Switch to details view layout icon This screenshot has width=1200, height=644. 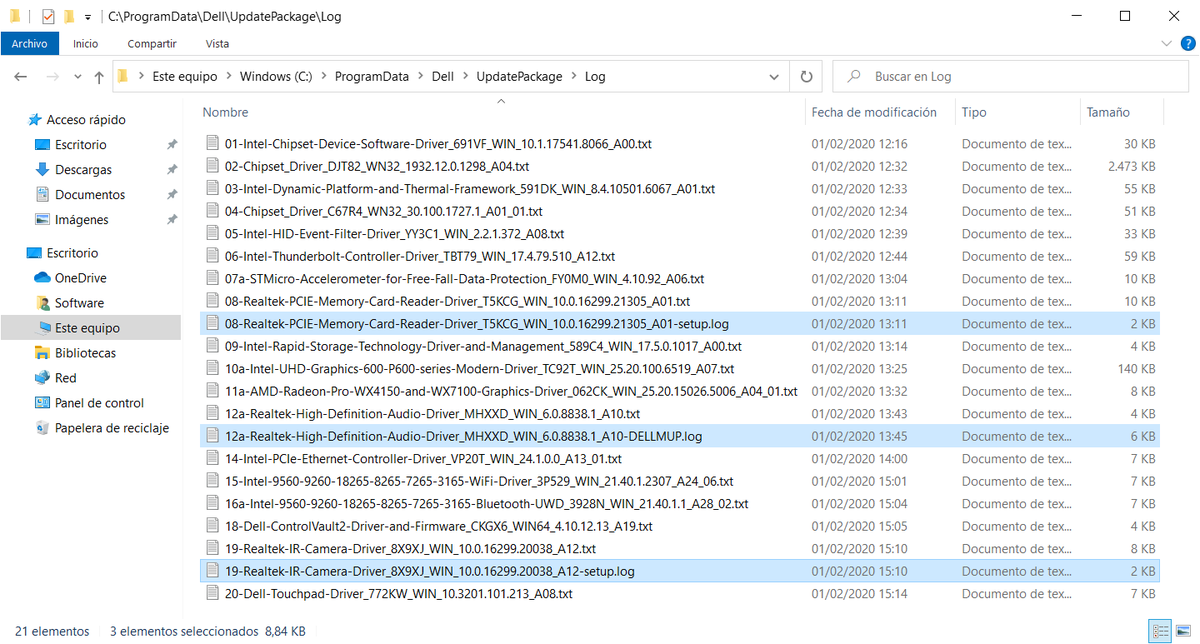1160,631
